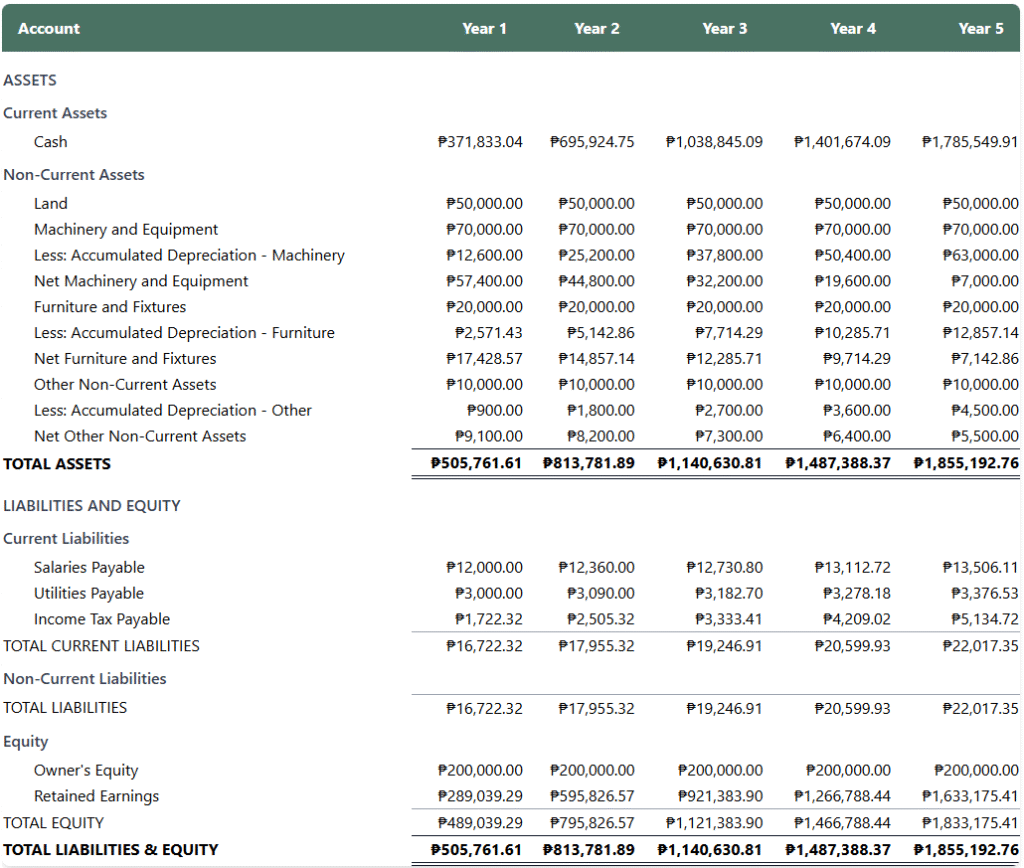Click the Year 5 column header
Screen dimensions: 1024x868
coord(981,29)
